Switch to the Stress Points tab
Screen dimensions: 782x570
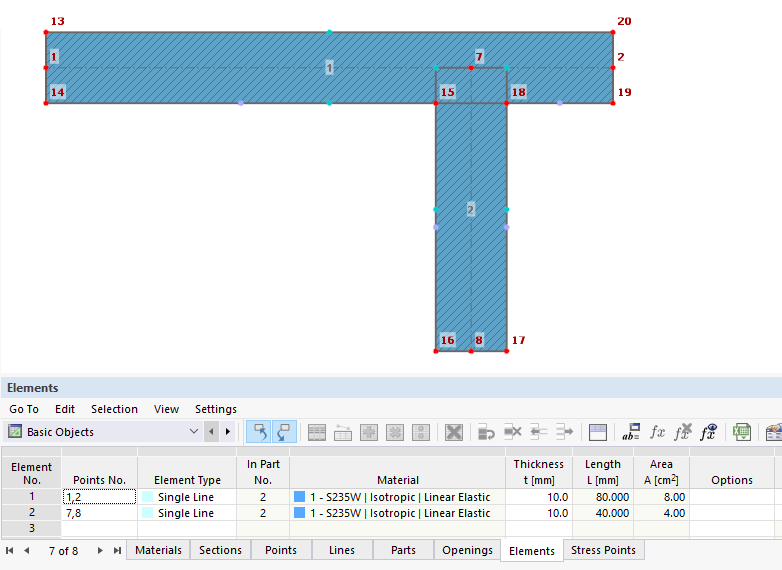(603, 550)
